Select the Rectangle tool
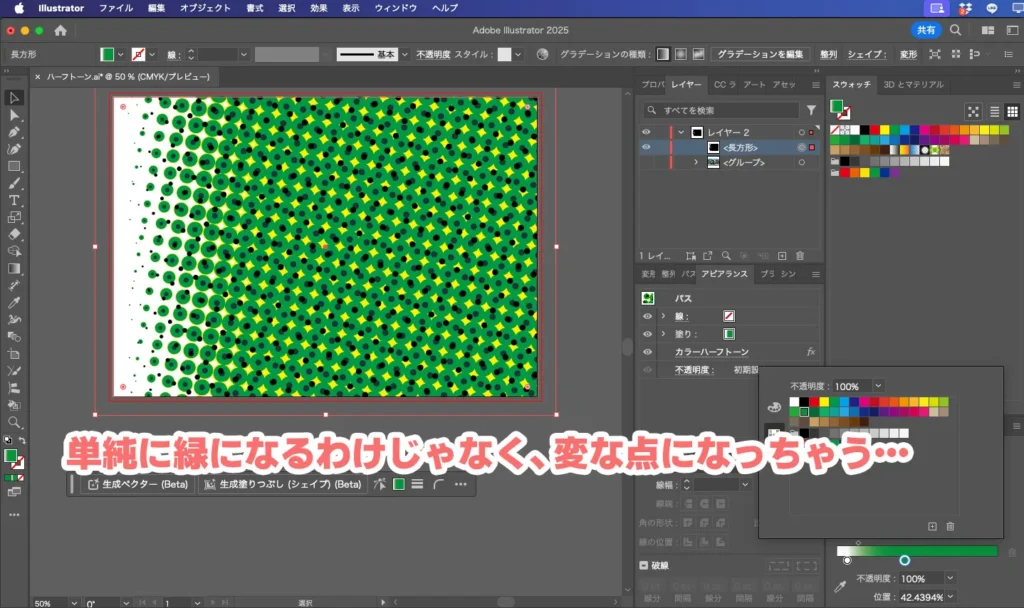The height and width of the screenshot is (608, 1024). tap(14, 168)
